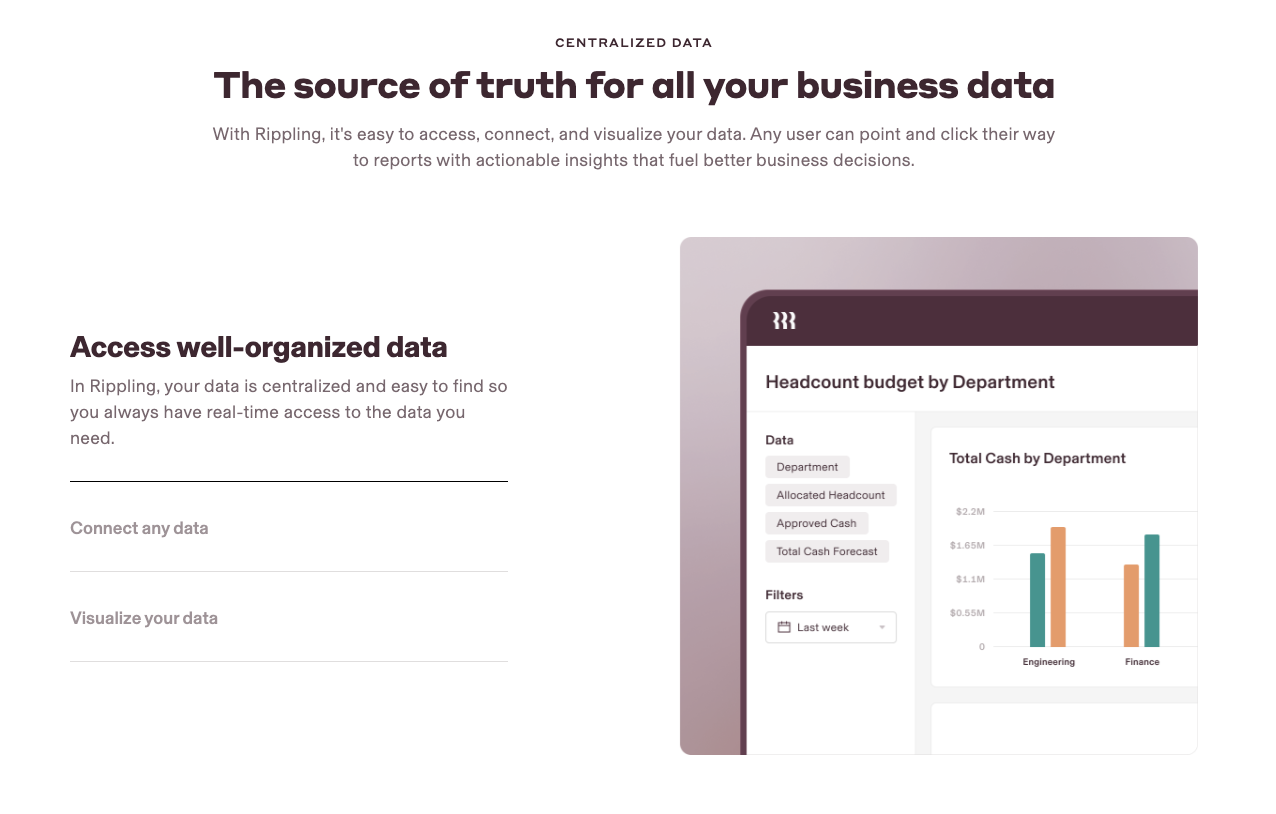This screenshot has height=814, width=1276.
Task: Click the teal Finance bar in chart
Action: pos(1152,591)
